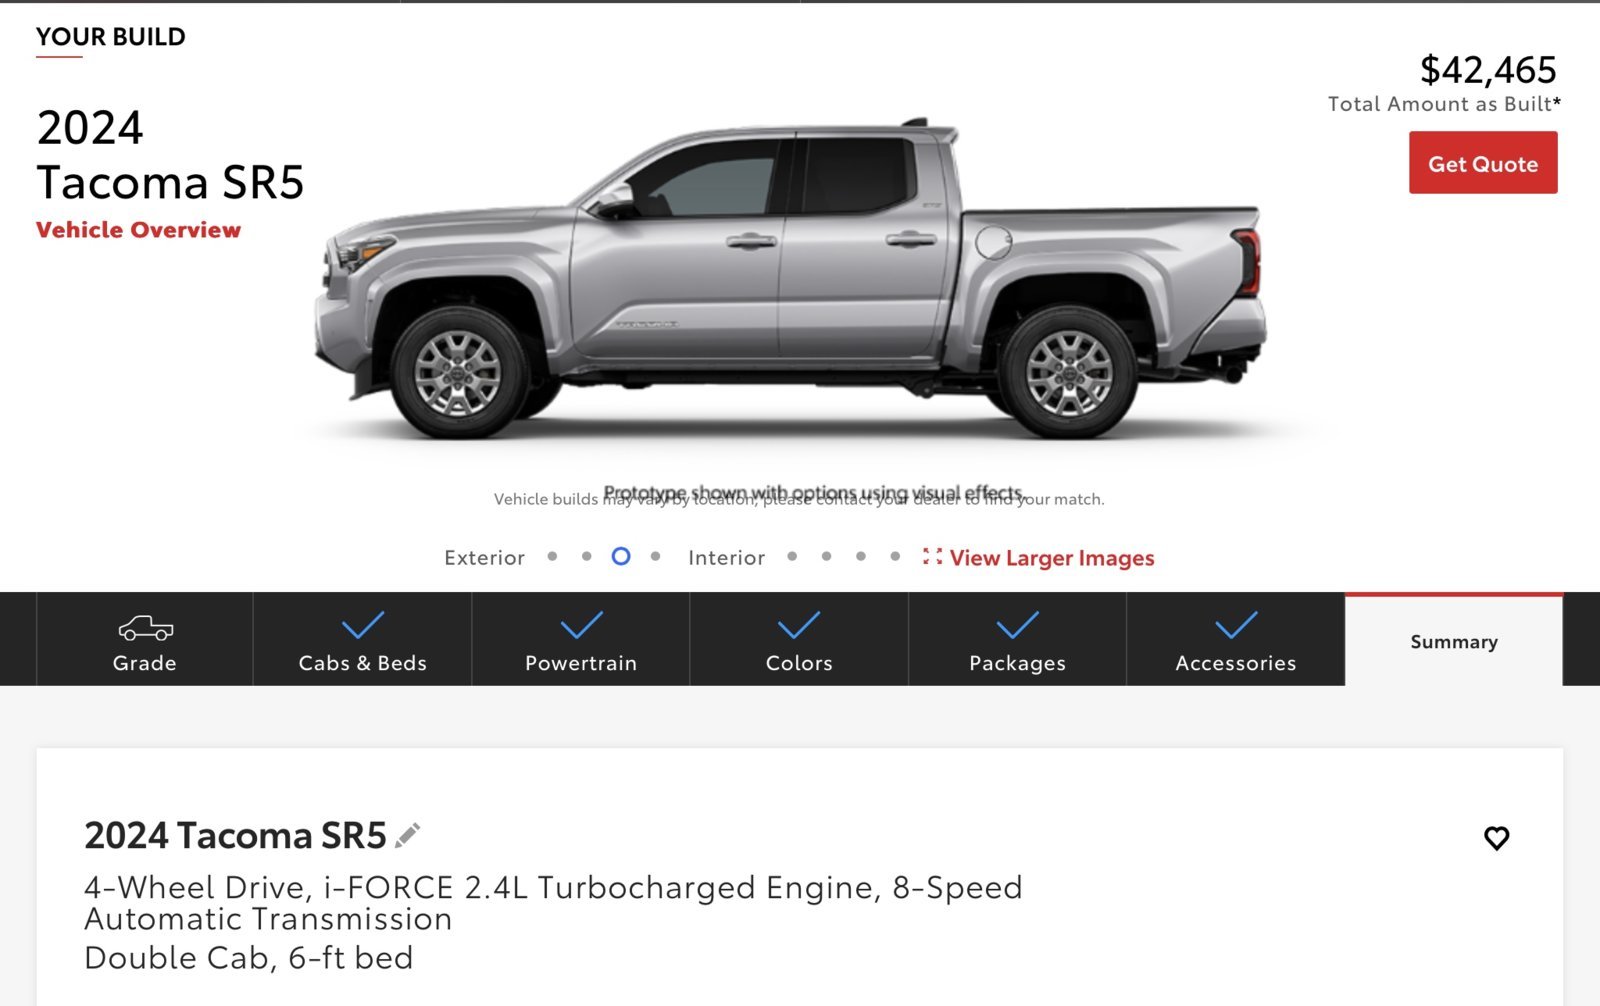Click the checkmark icon above Powertrain
The height and width of the screenshot is (1006, 1600).
[581, 625]
